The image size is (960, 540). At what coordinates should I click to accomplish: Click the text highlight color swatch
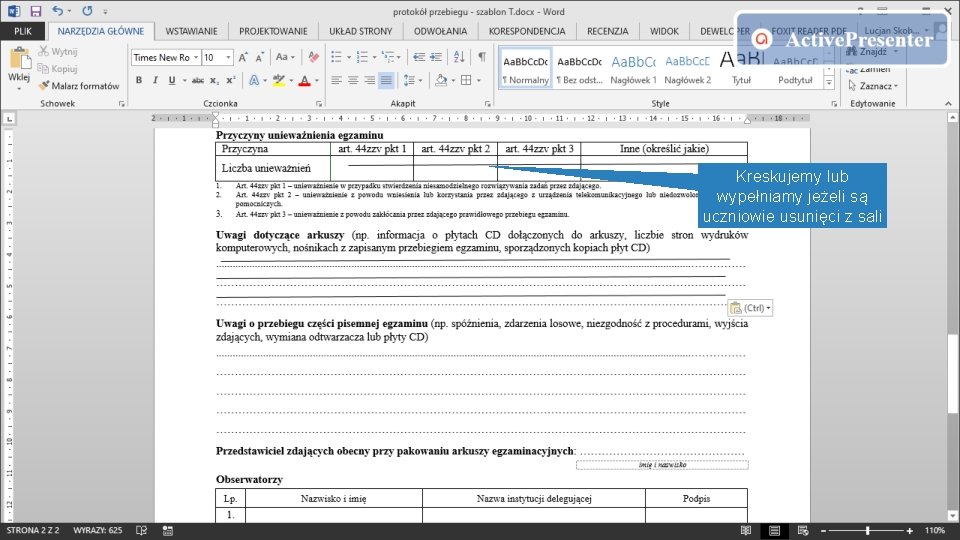[x=279, y=80]
